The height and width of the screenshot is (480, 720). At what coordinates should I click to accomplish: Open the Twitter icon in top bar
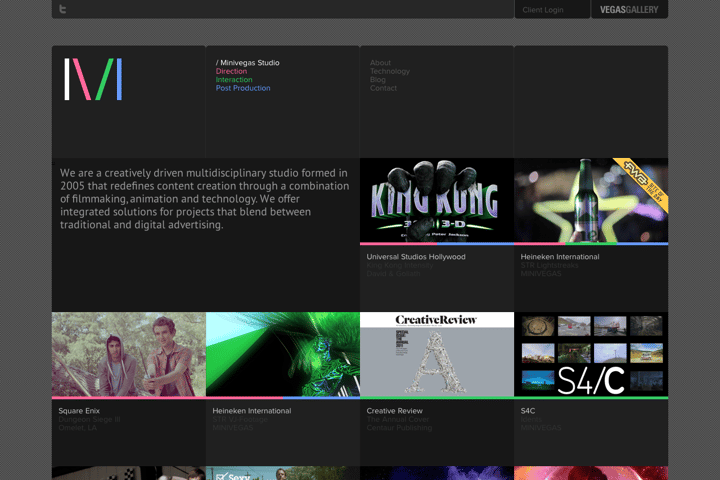tap(63, 9)
